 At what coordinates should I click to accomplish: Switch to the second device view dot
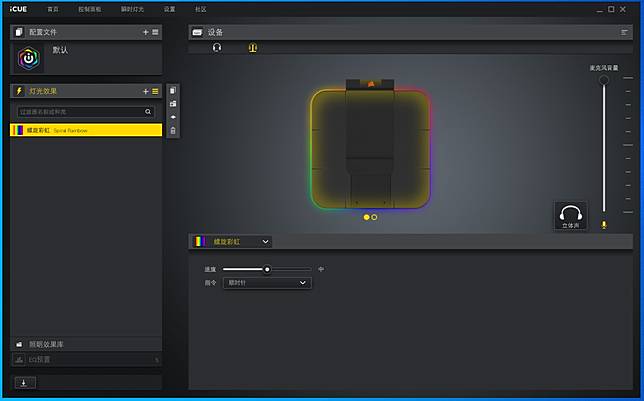(x=374, y=217)
